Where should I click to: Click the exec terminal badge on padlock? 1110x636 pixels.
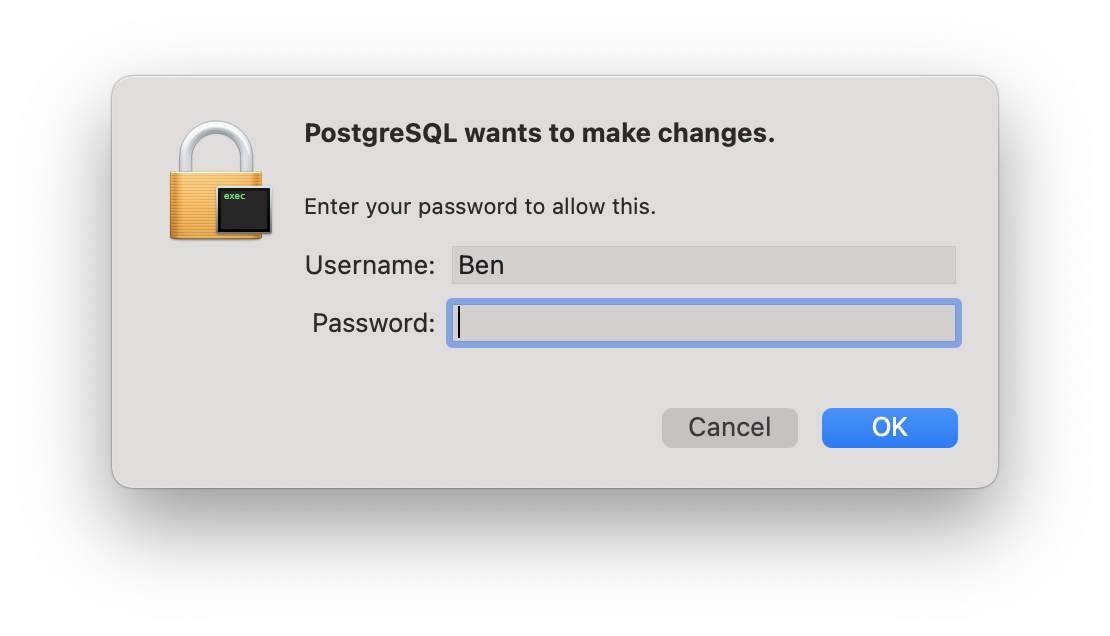pyautogui.click(x=244, y=210)
